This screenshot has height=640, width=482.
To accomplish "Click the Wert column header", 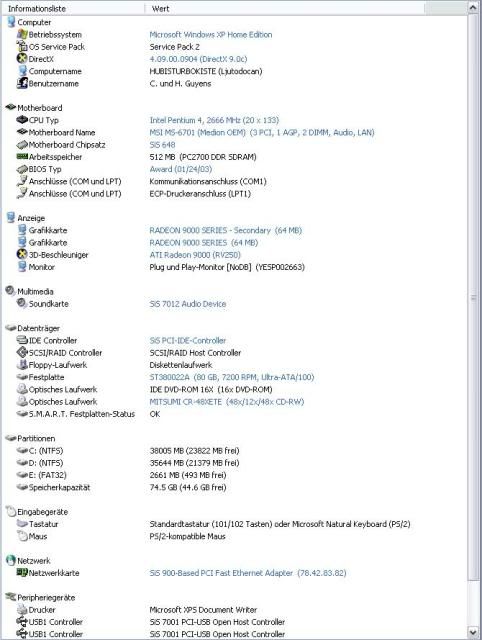I will (x=285, y=8).
